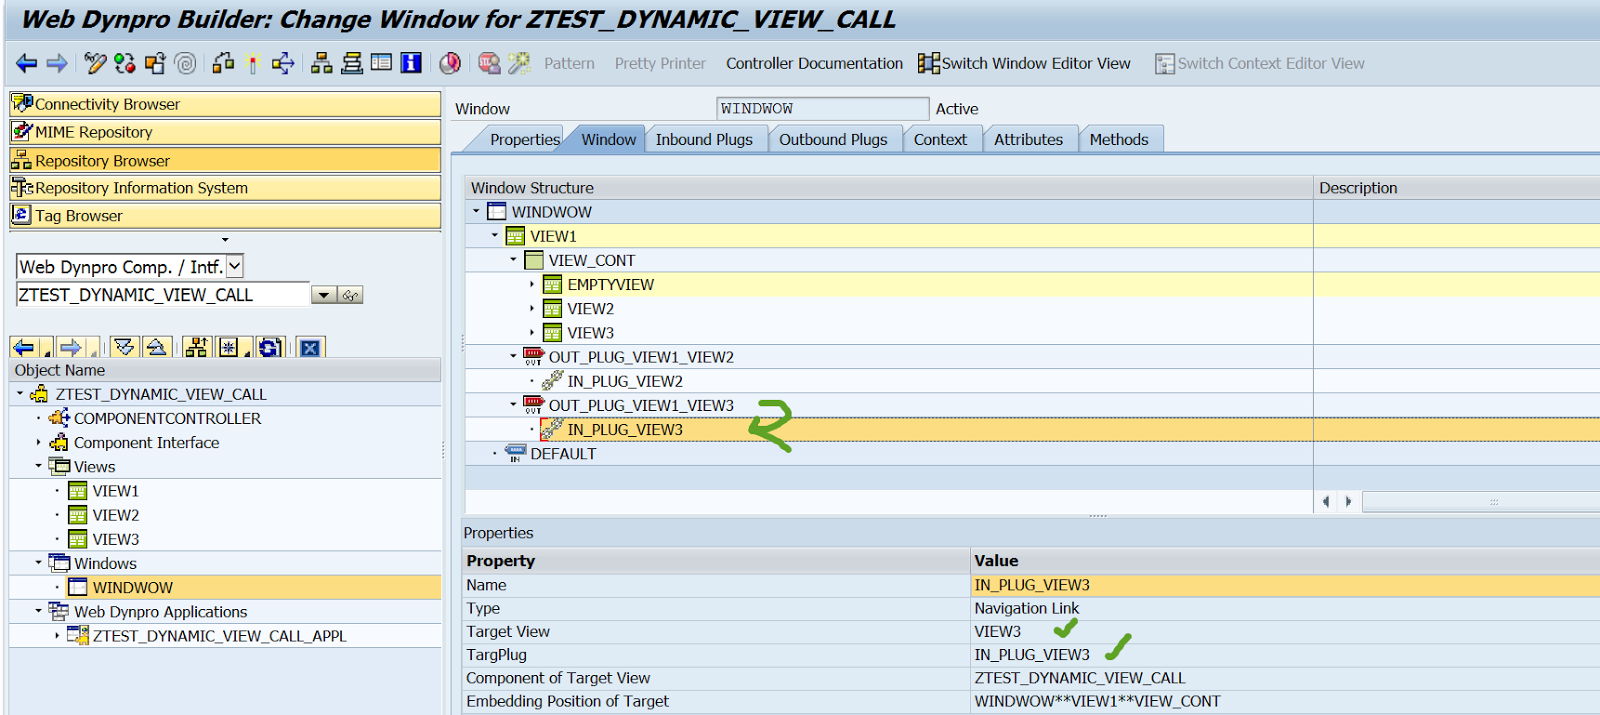This screenshot has width=1600, height=715.
Task: Click the glasses display icon beside component name
Action: coord(350,295)
